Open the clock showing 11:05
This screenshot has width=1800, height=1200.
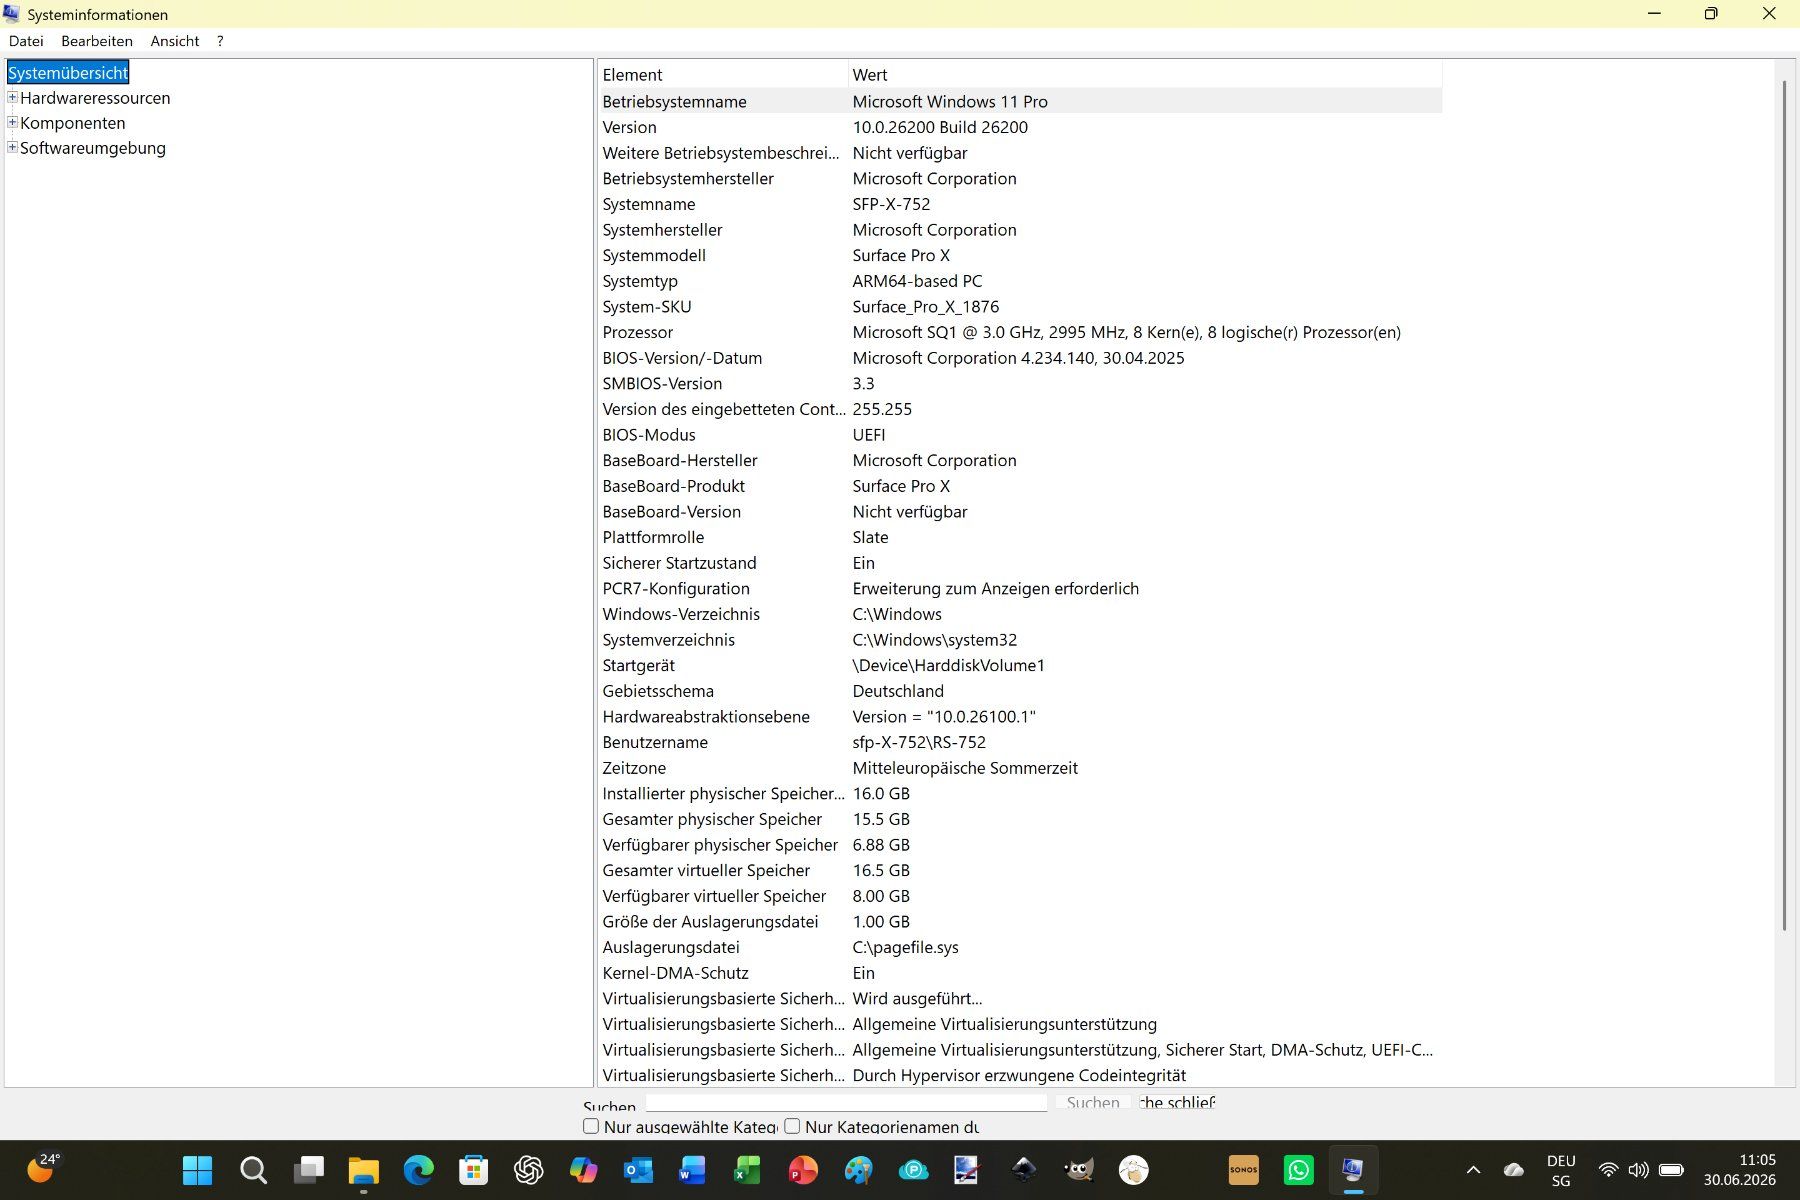pyautogui.click(x=1740, y=1170)
